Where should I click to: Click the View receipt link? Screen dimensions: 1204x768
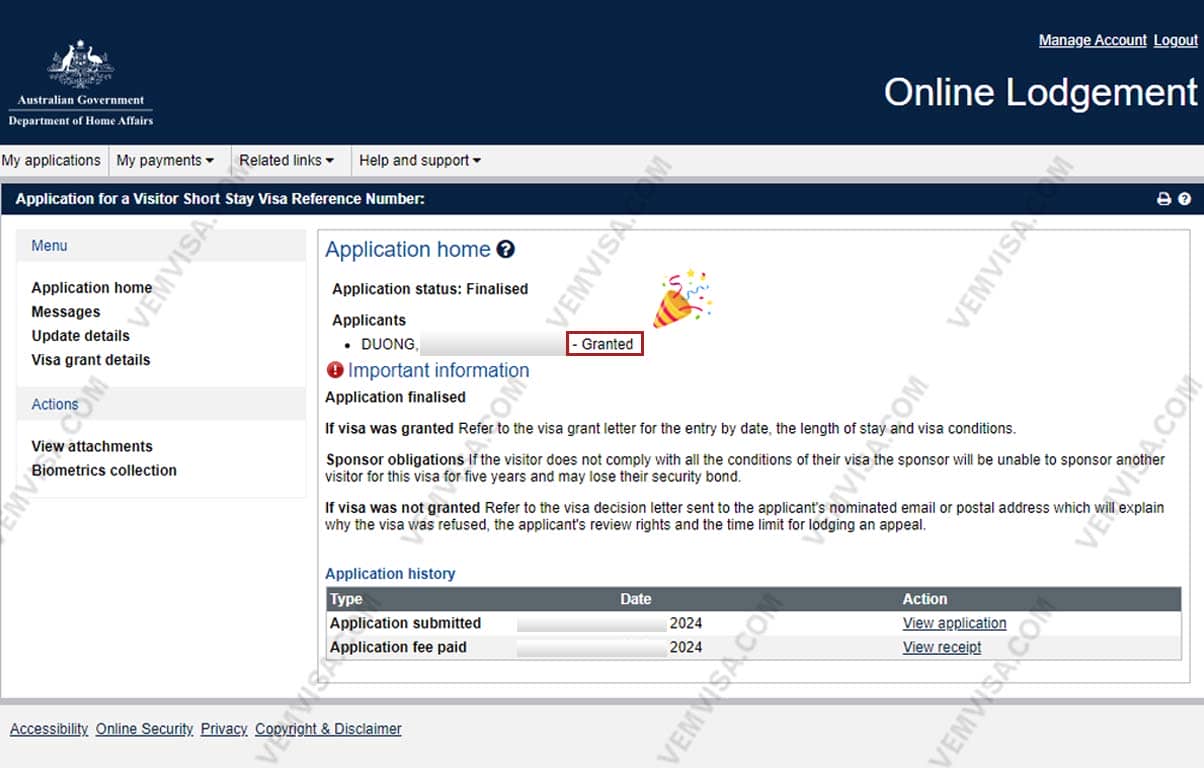(x=942, y=647)
